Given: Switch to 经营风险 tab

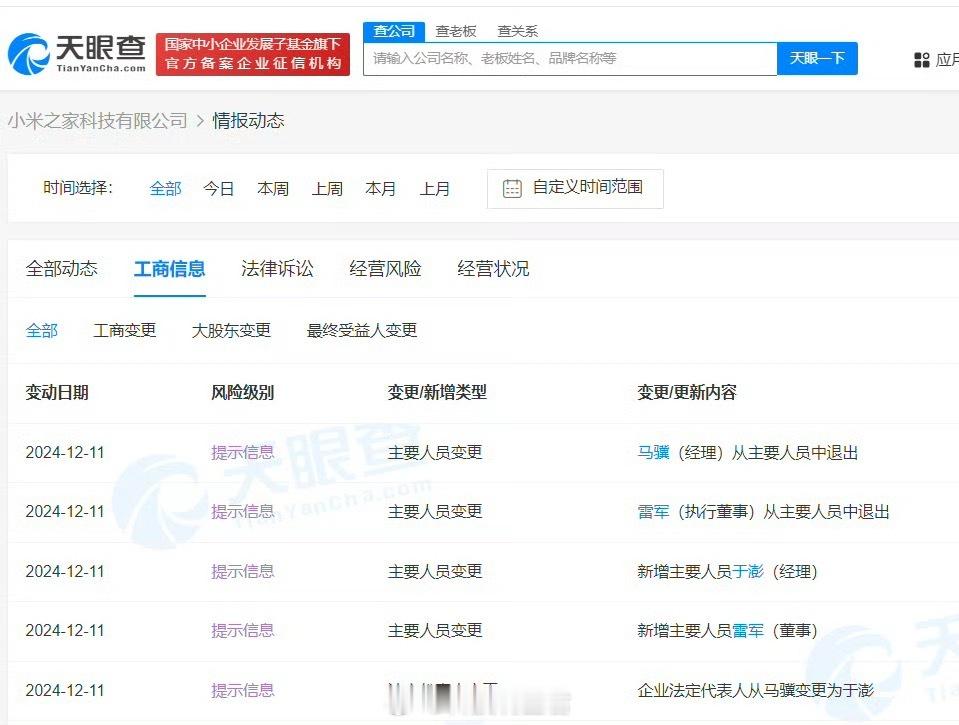Looking at the screenshot, I should point(385,269).
